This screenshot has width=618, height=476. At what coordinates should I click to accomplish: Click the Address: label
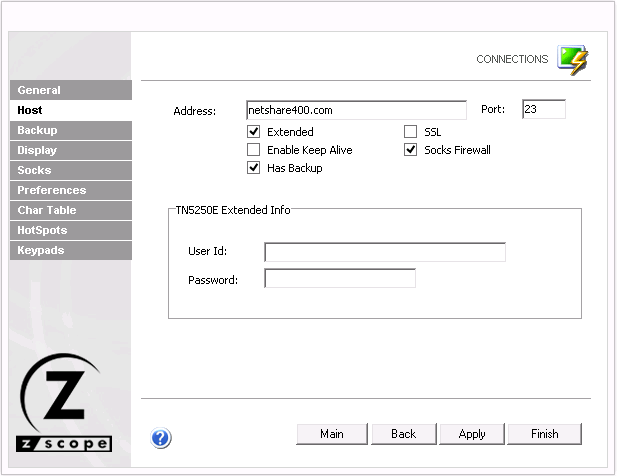tap(195, 111)
